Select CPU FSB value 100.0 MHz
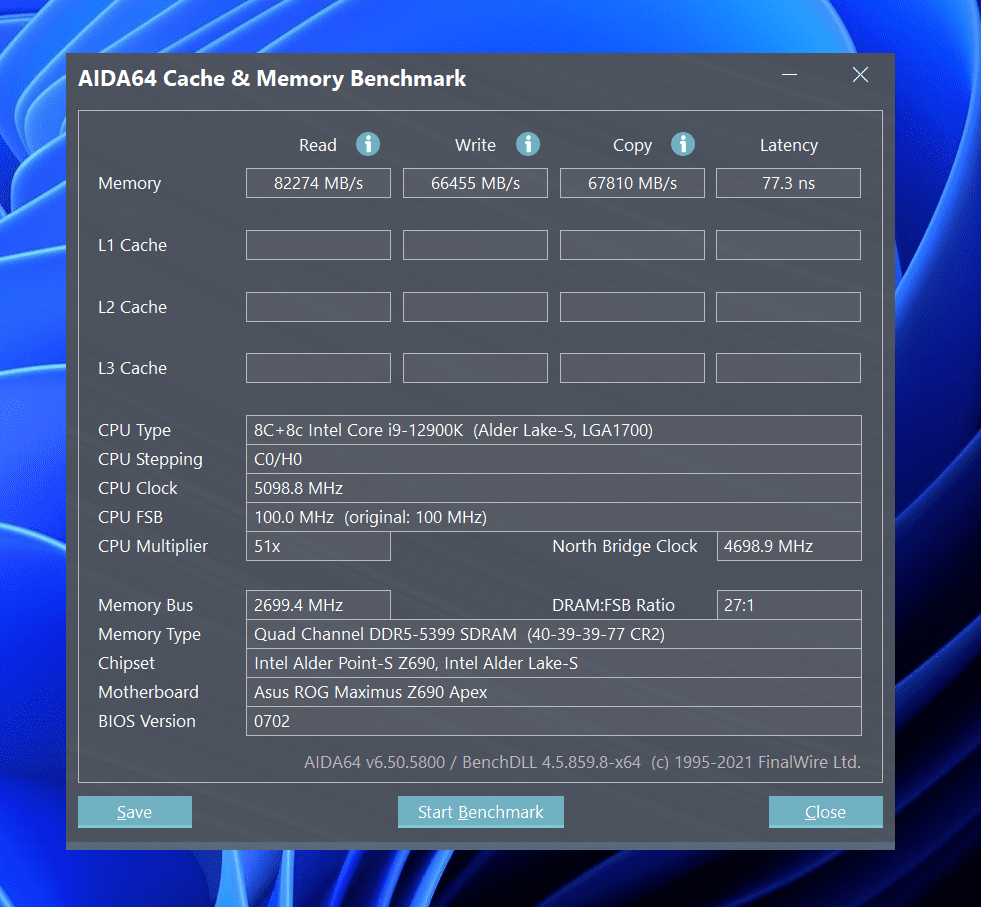The width and height of the screenshot is (981, 907). [554, 517]
